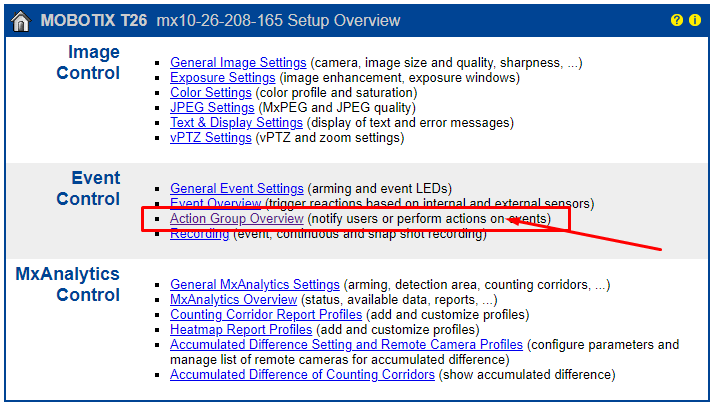Click the Image Control section heading
715x409 pixels.
point(88,62)
